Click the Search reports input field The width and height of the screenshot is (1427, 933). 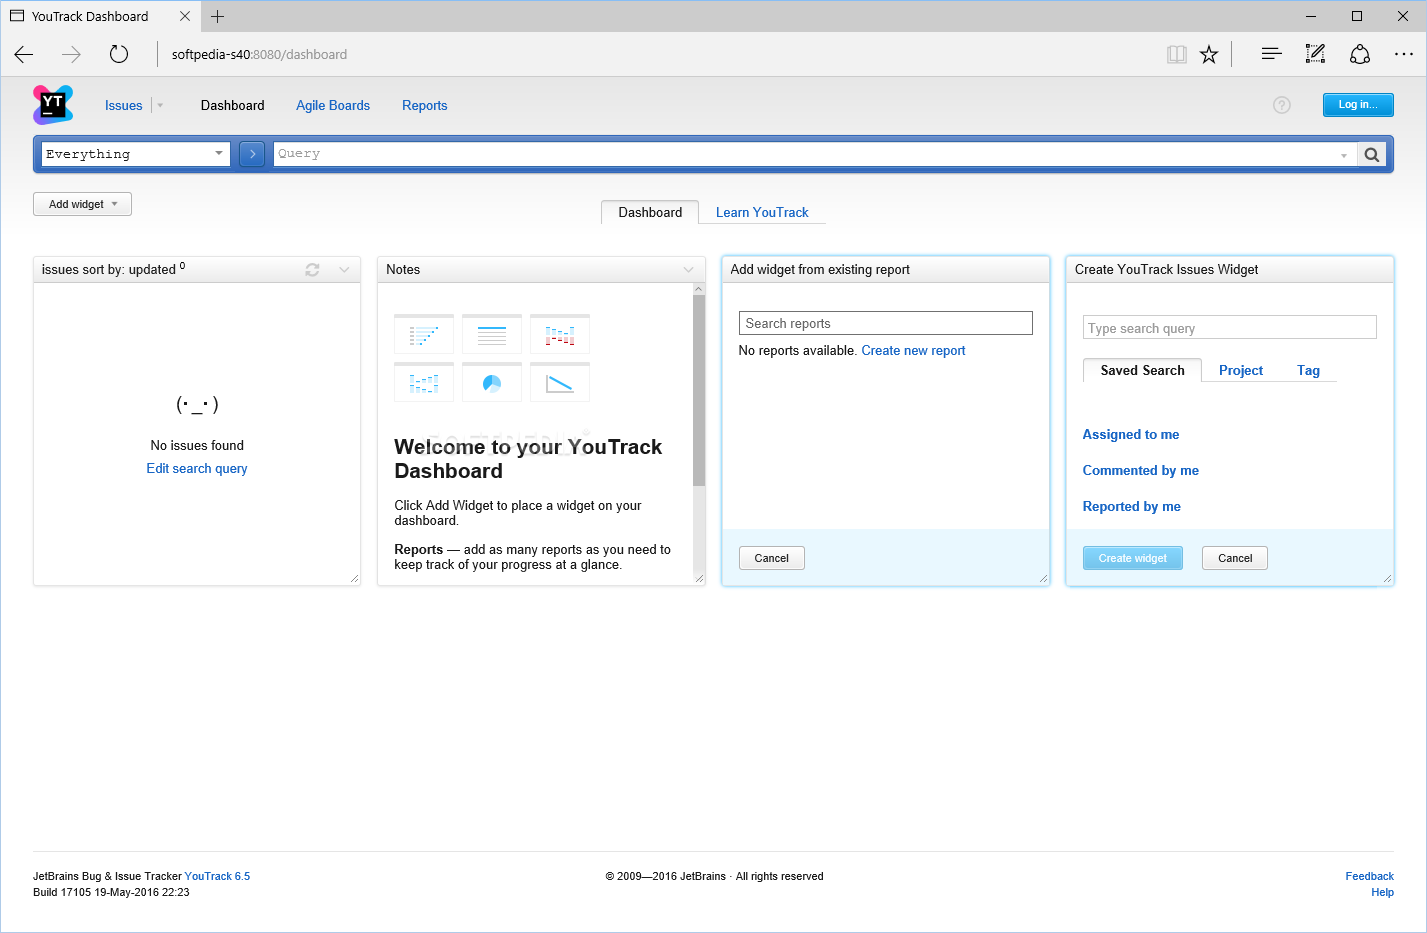pos(886,323)
